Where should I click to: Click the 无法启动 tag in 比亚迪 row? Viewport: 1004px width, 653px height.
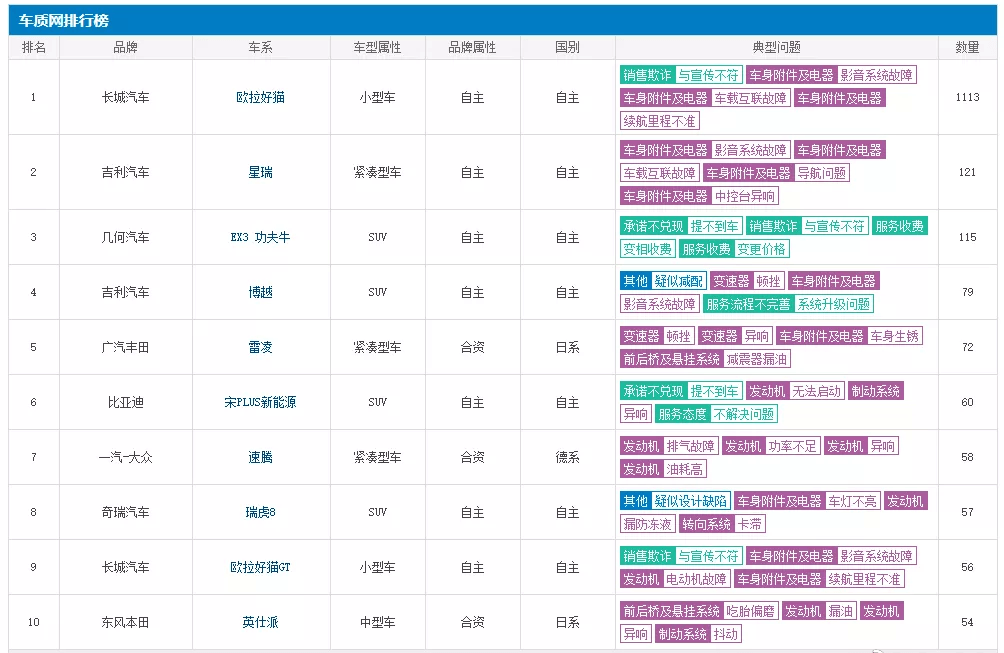(x=816, y=391)
